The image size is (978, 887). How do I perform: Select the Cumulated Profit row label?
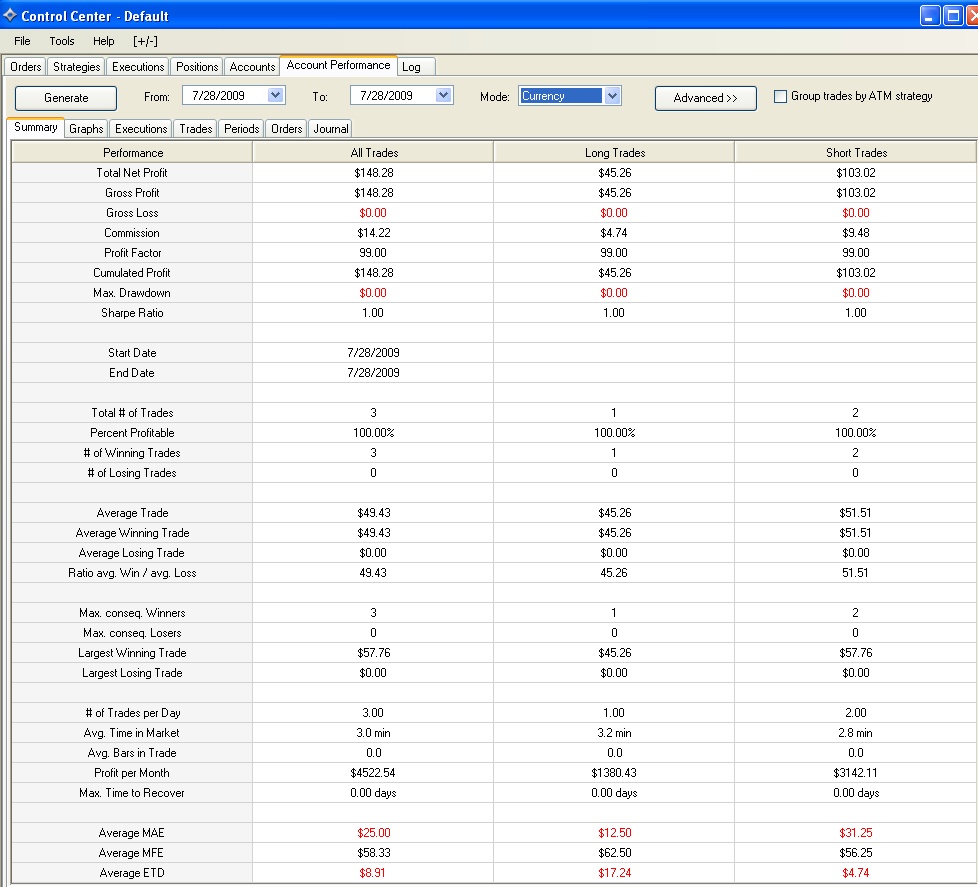[132, 273]
